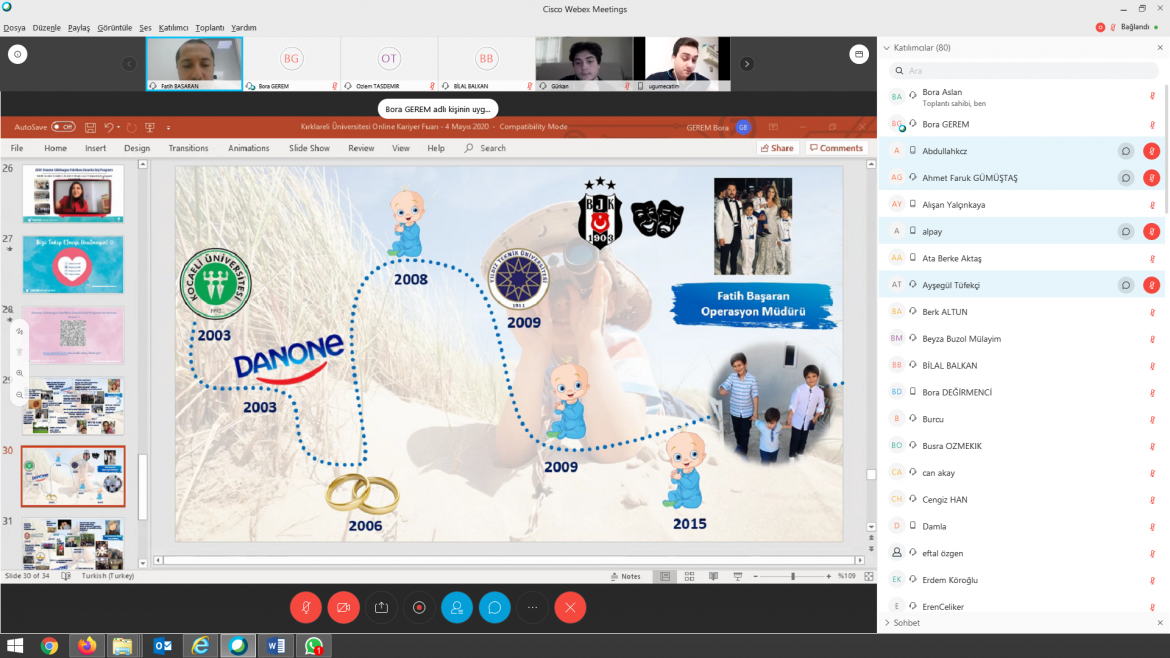Mute Ayşegül Tüfekçi microphone
Image resolution: width=1170 pixels, height=658 pixels.
pyautogui.click(x=1151, y=285)
